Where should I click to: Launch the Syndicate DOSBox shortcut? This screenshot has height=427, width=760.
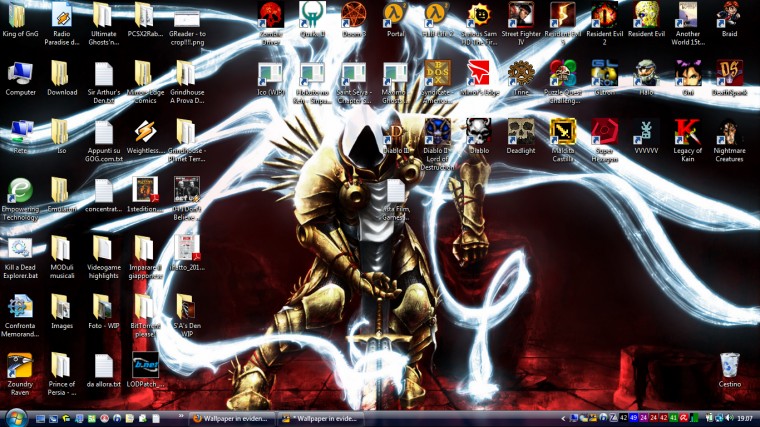(437, 74)
